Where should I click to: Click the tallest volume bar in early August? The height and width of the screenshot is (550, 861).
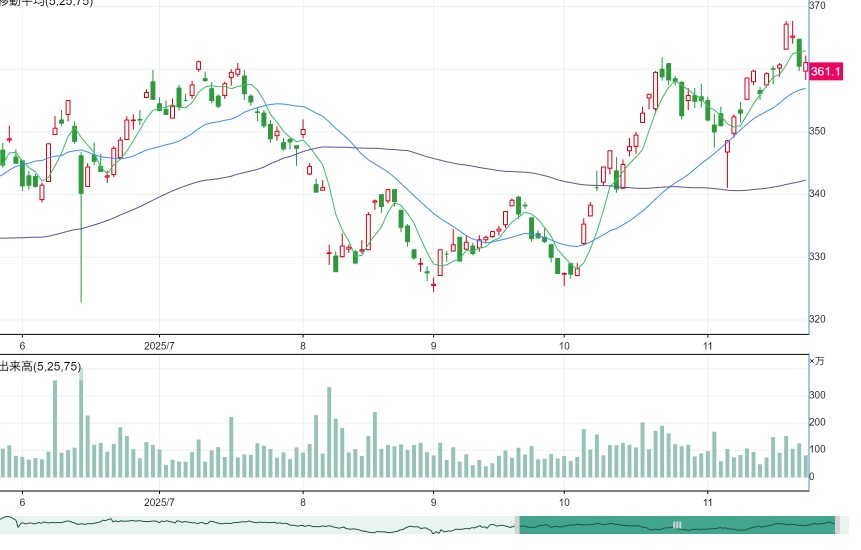coord(329,432)
